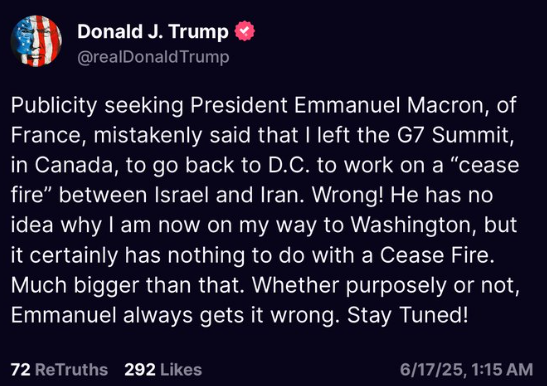Screen dimensions: 547x386
Task: Click the red verified checkmark badge
Action: click(245, 31)
